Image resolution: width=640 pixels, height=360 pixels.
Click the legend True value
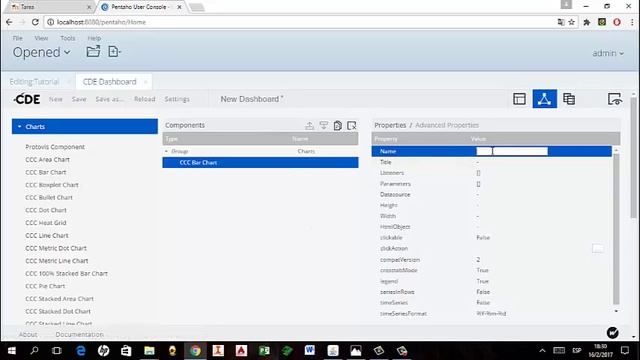tap(482, 281)
